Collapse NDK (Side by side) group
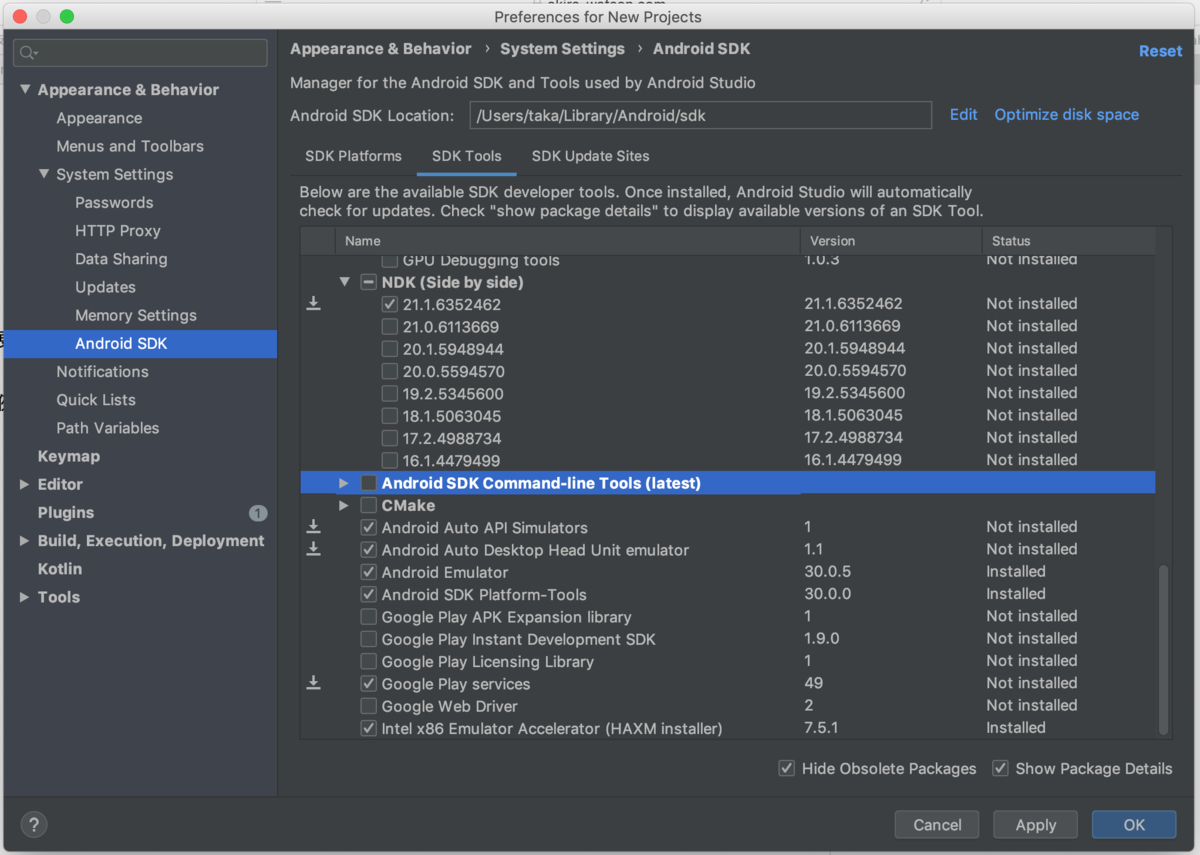1200x855 pixels. 344,282
